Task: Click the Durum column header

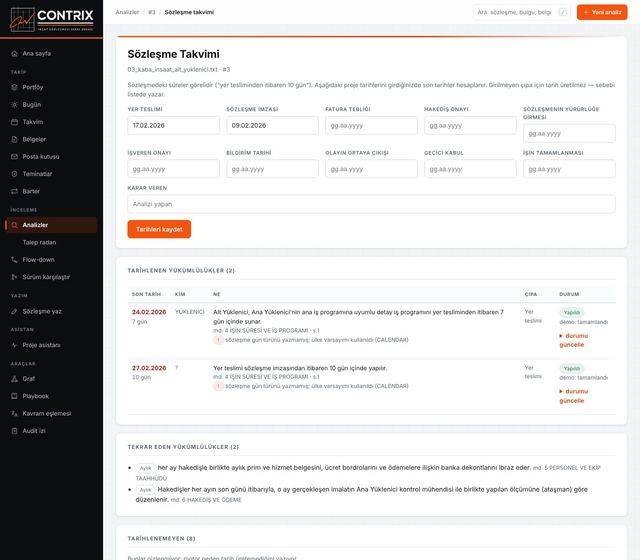Action: click(x=569, y=294)
